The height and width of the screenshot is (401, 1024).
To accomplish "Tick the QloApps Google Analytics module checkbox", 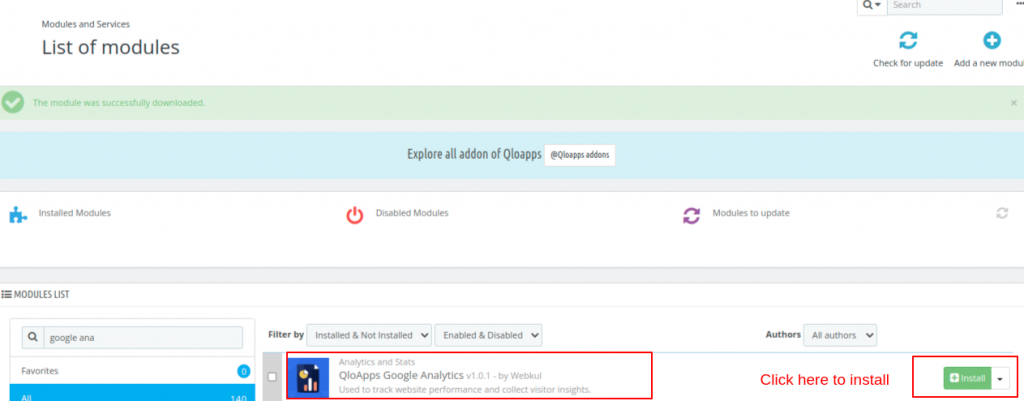I will [x=272, y=377].
